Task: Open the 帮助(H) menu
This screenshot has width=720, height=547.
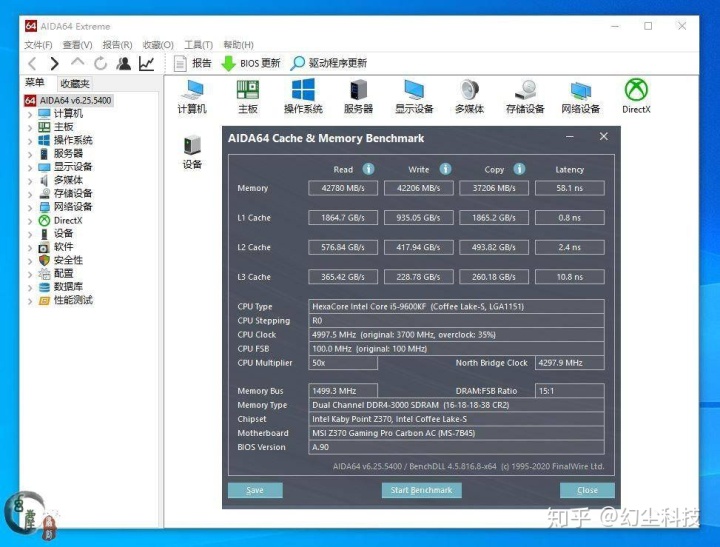Action: [x=238, y=45]
